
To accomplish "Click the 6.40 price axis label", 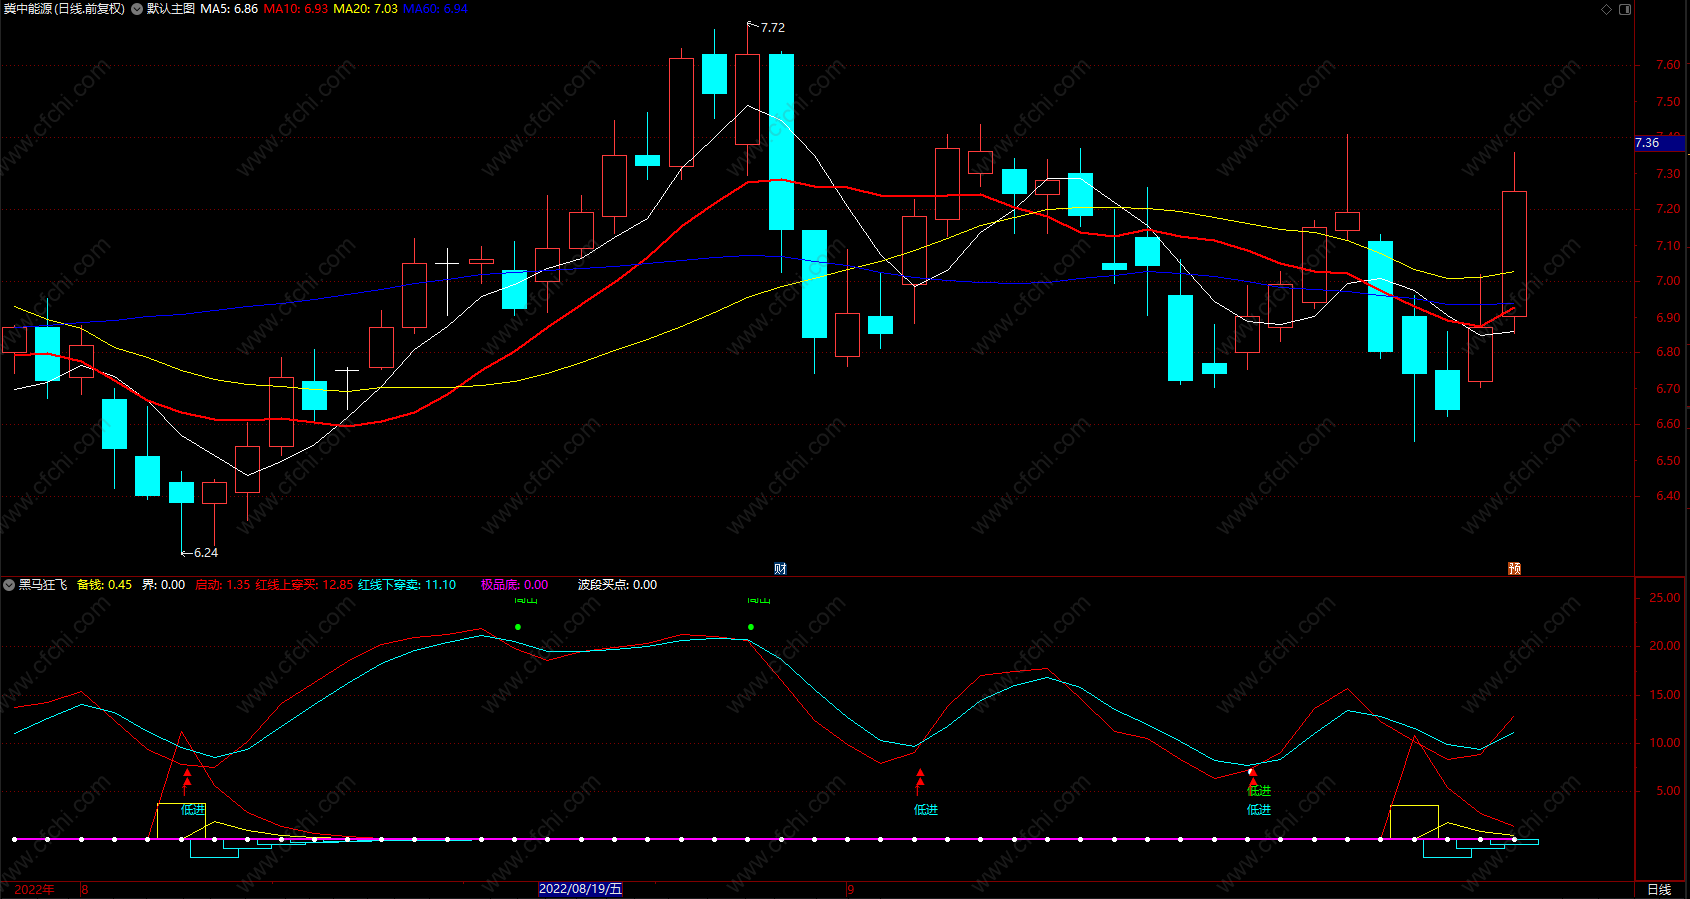I will [x=1668, y=496].
